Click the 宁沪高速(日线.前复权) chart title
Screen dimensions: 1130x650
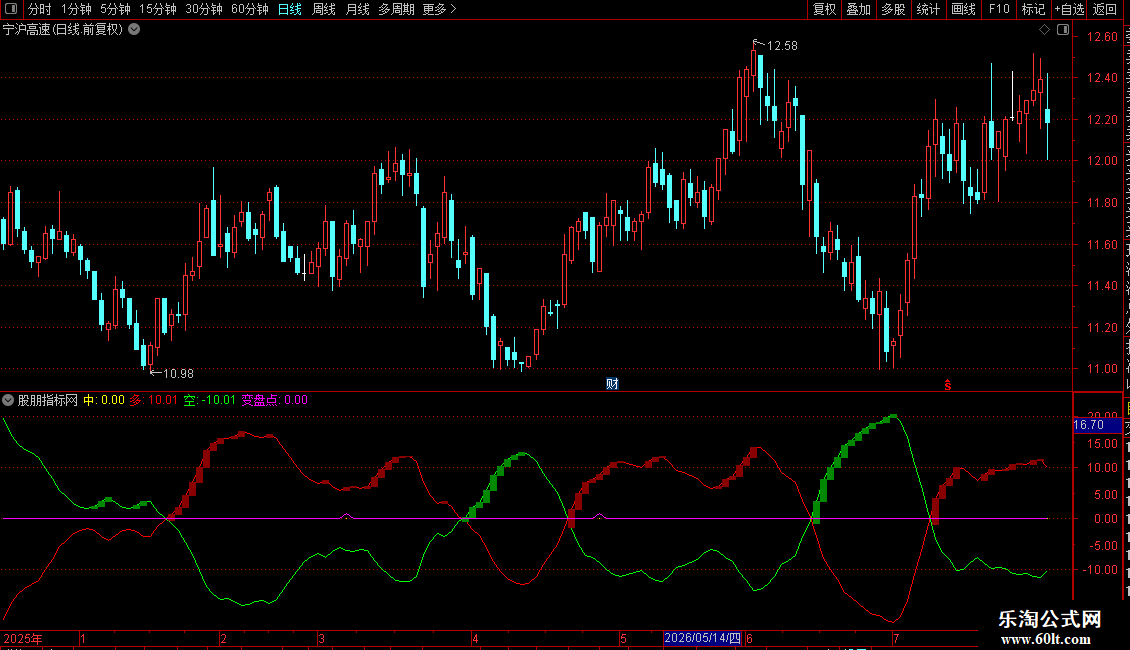point(63,30)
